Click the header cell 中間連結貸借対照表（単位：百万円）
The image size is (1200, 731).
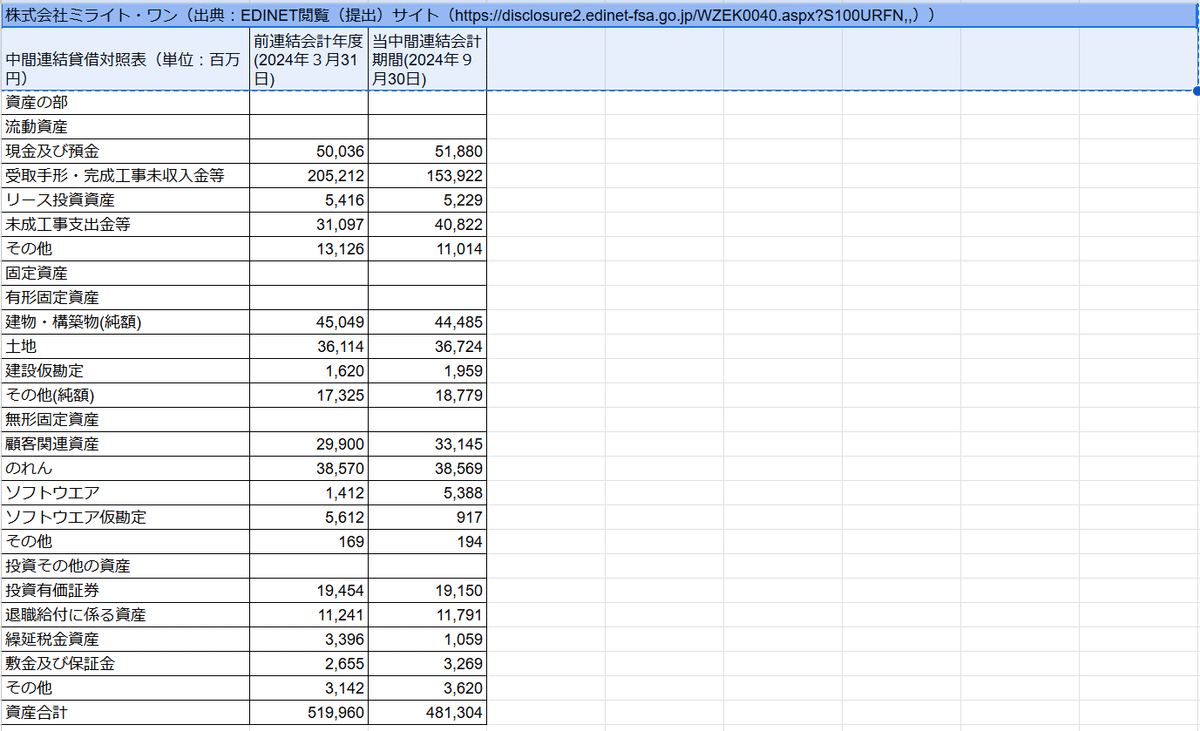click(126, 59)
